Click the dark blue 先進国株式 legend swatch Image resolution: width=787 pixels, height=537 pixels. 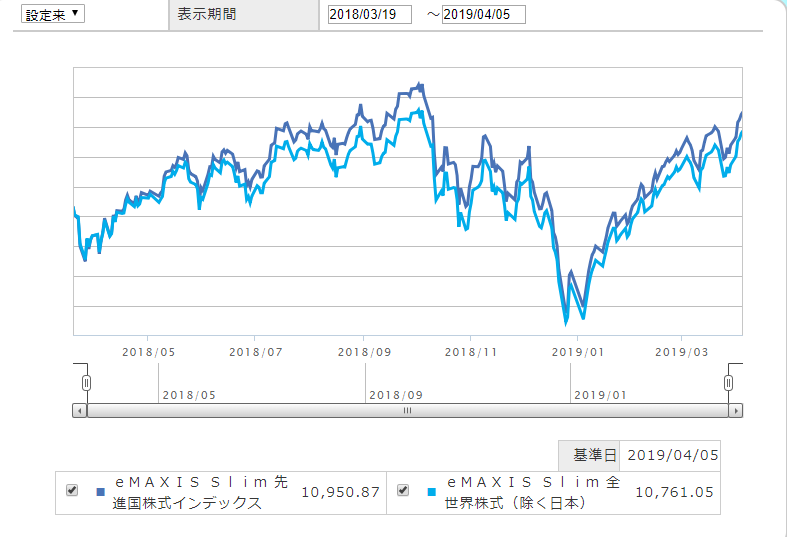[100, 492]
